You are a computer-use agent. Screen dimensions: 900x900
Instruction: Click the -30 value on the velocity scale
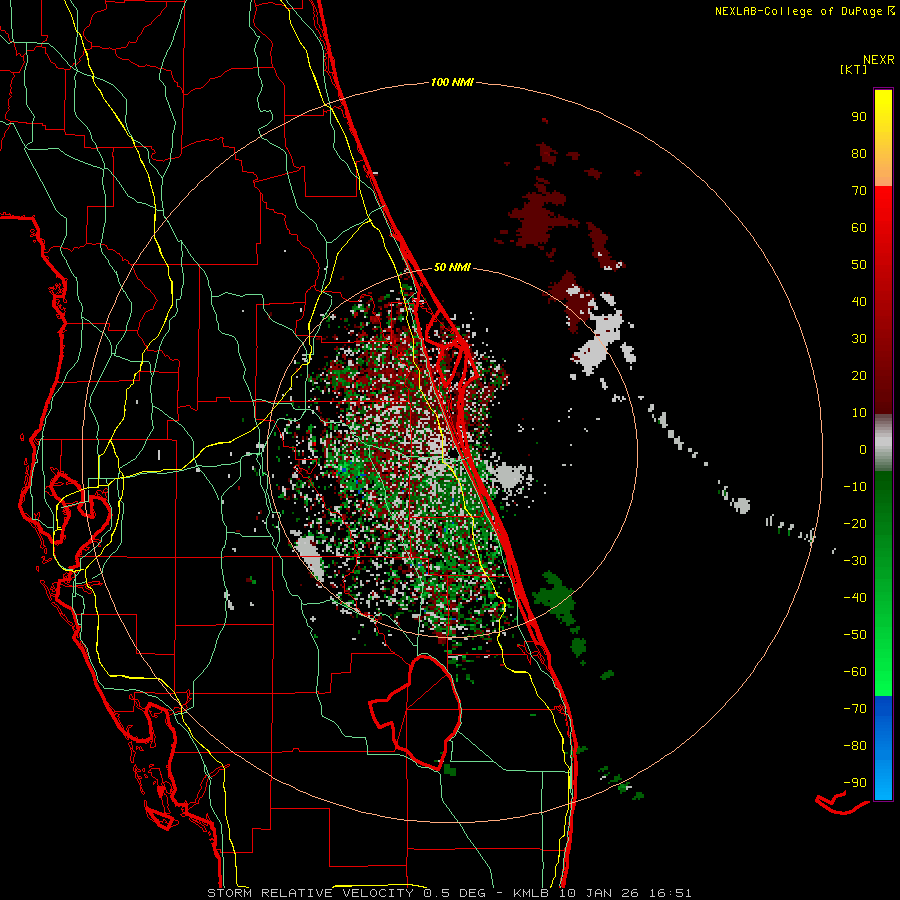(855, 561)
